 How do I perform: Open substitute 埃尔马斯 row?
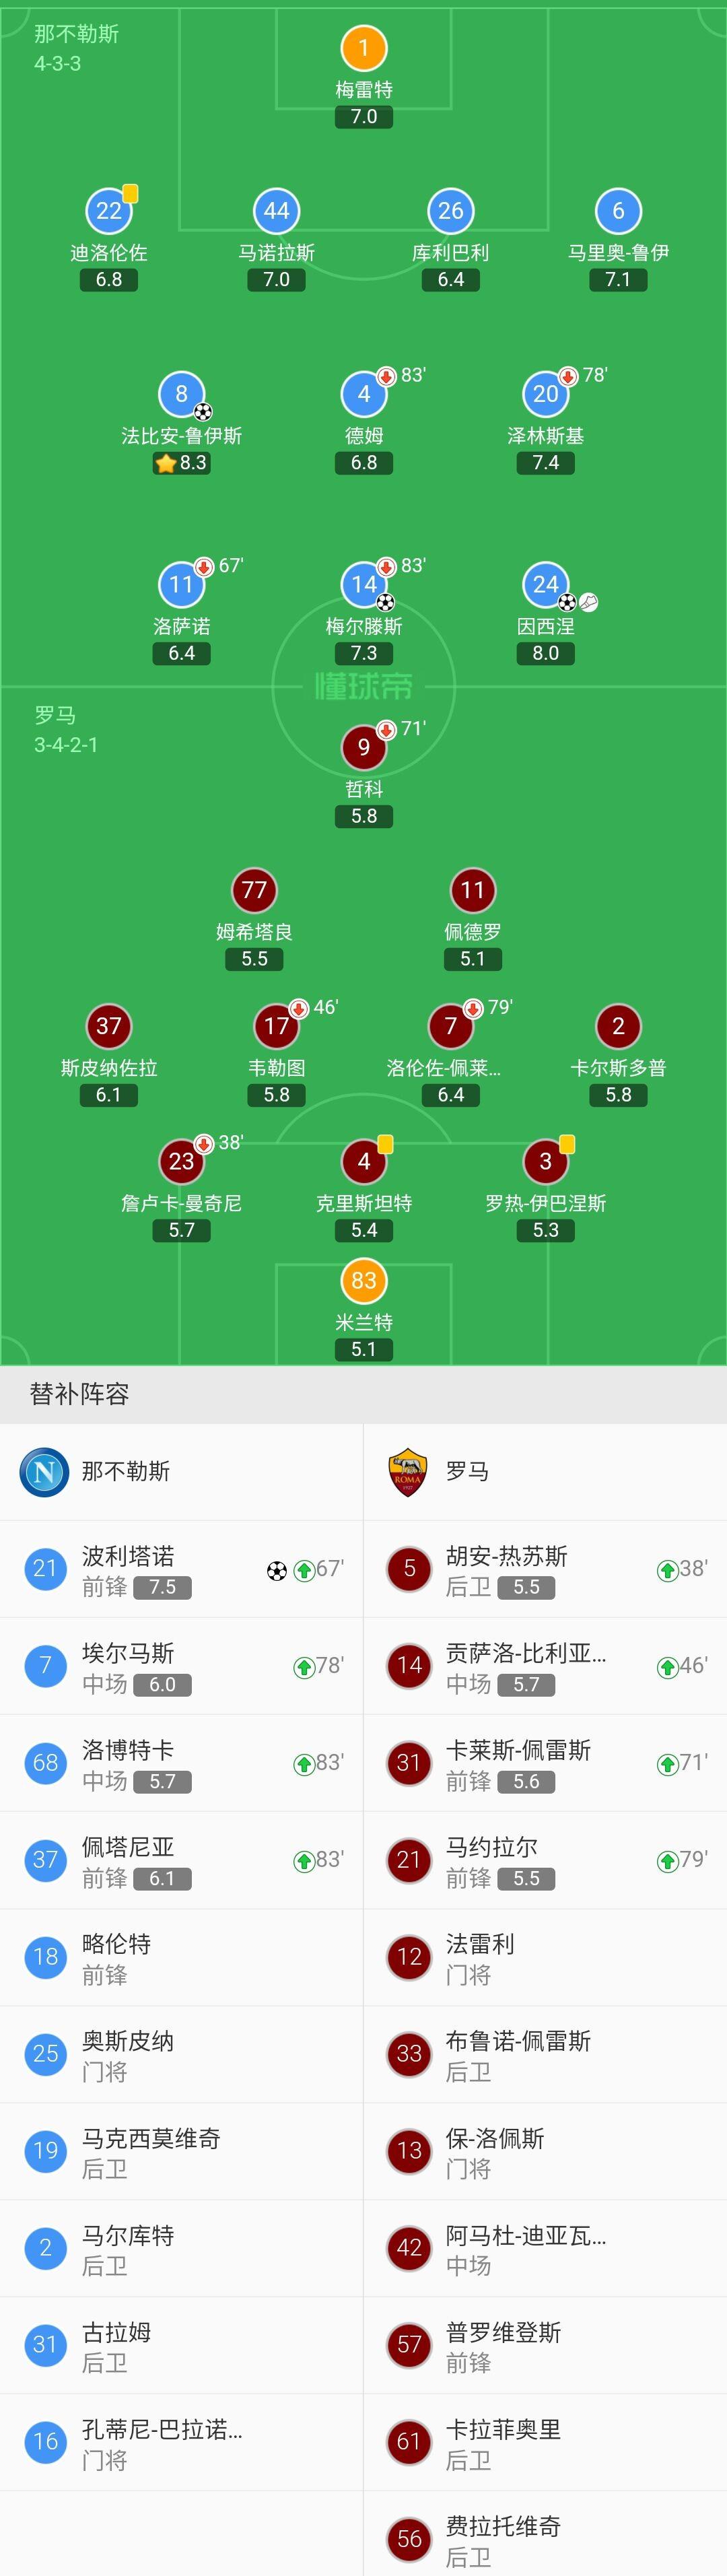(x=181, y=1666)
